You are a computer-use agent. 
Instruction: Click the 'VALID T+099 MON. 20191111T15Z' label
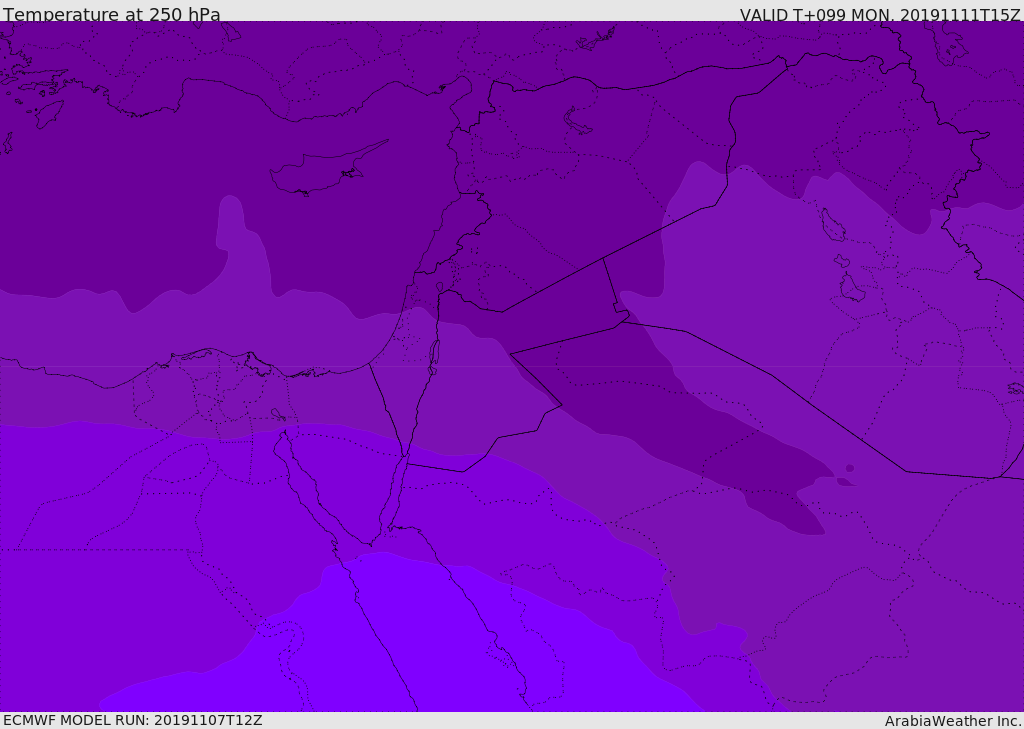coord(880,15)
